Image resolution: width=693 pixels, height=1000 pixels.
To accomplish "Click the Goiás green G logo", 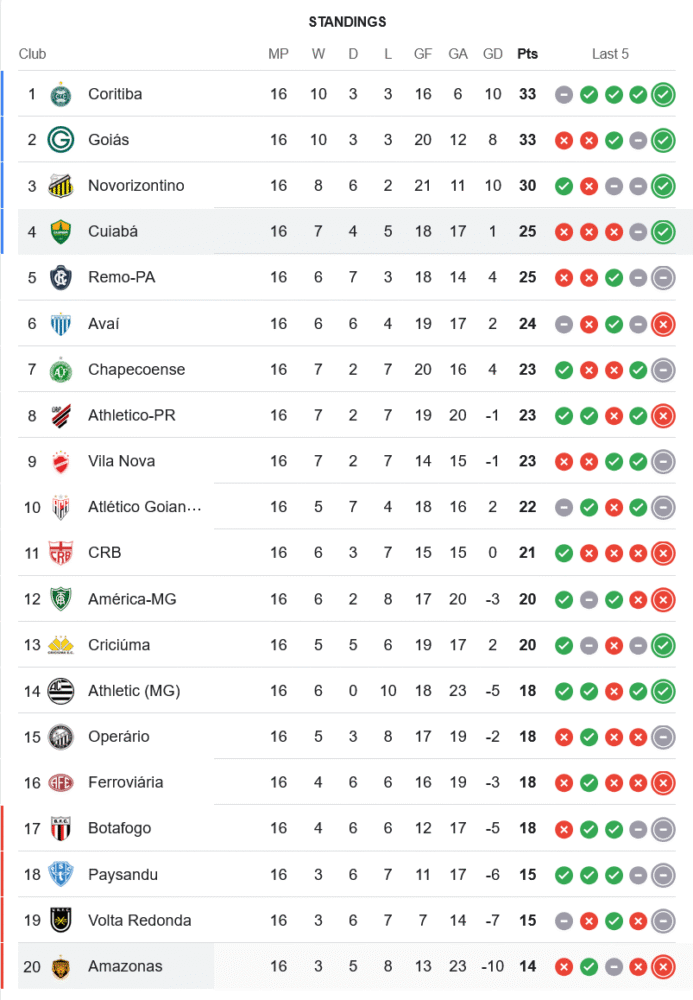I will pyautogui.click(x=61, y=140).
